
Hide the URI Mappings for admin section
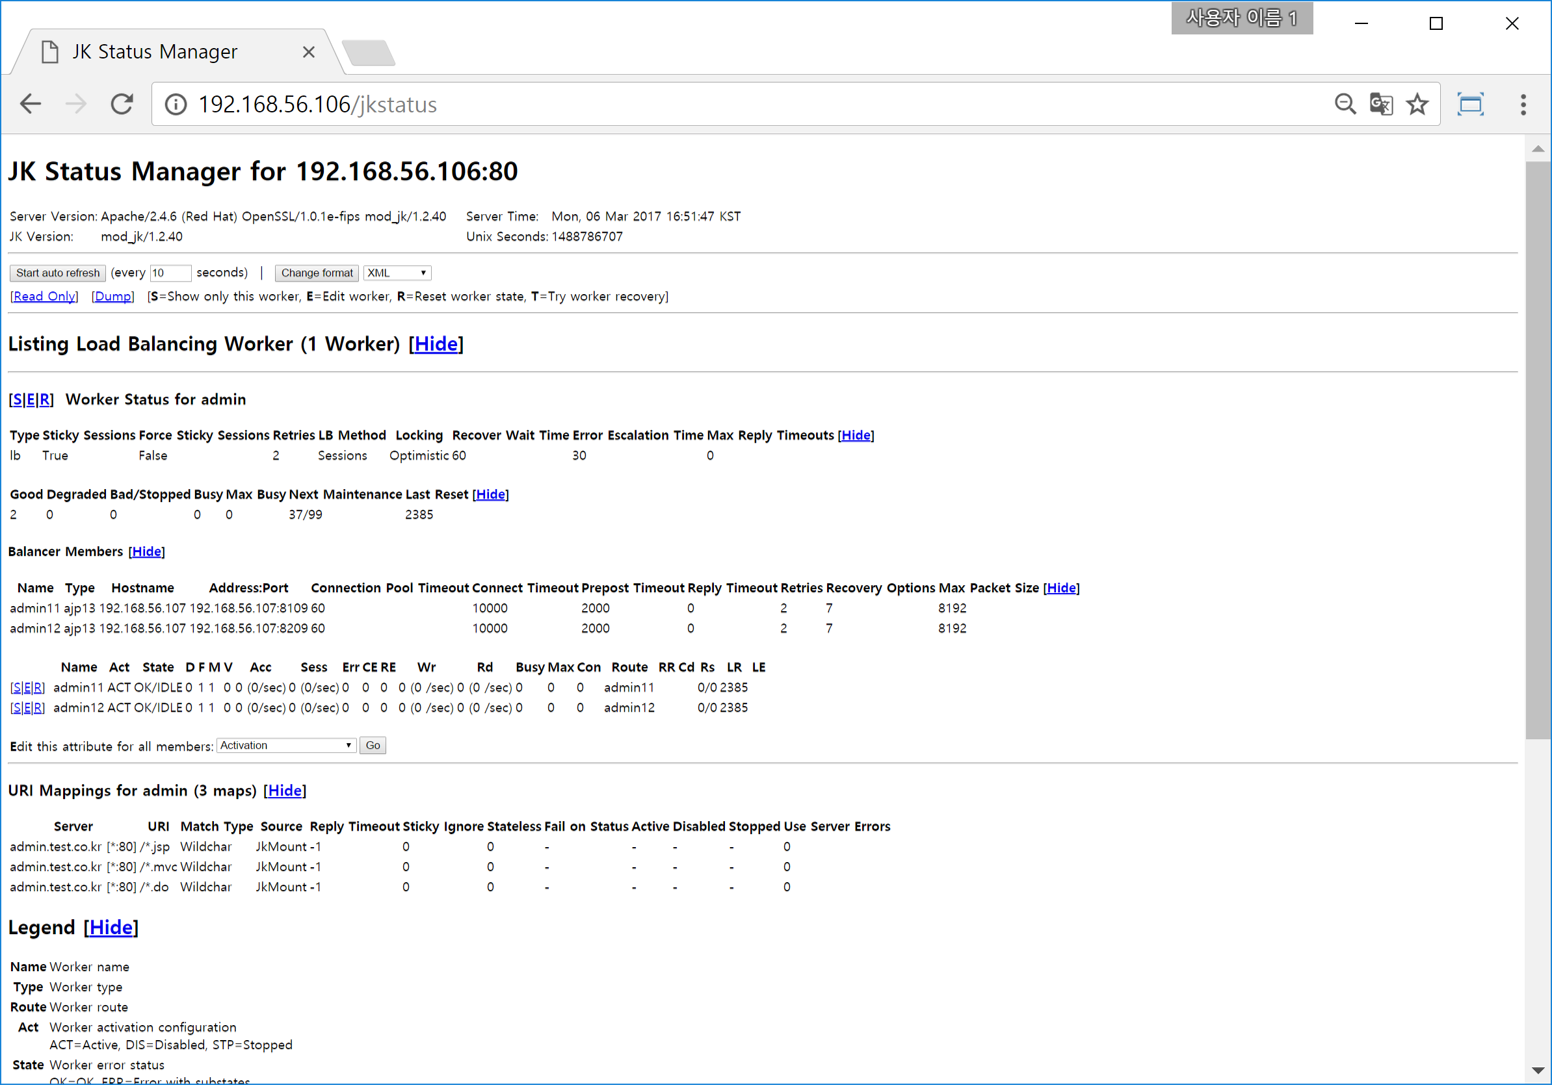(285, 791)
